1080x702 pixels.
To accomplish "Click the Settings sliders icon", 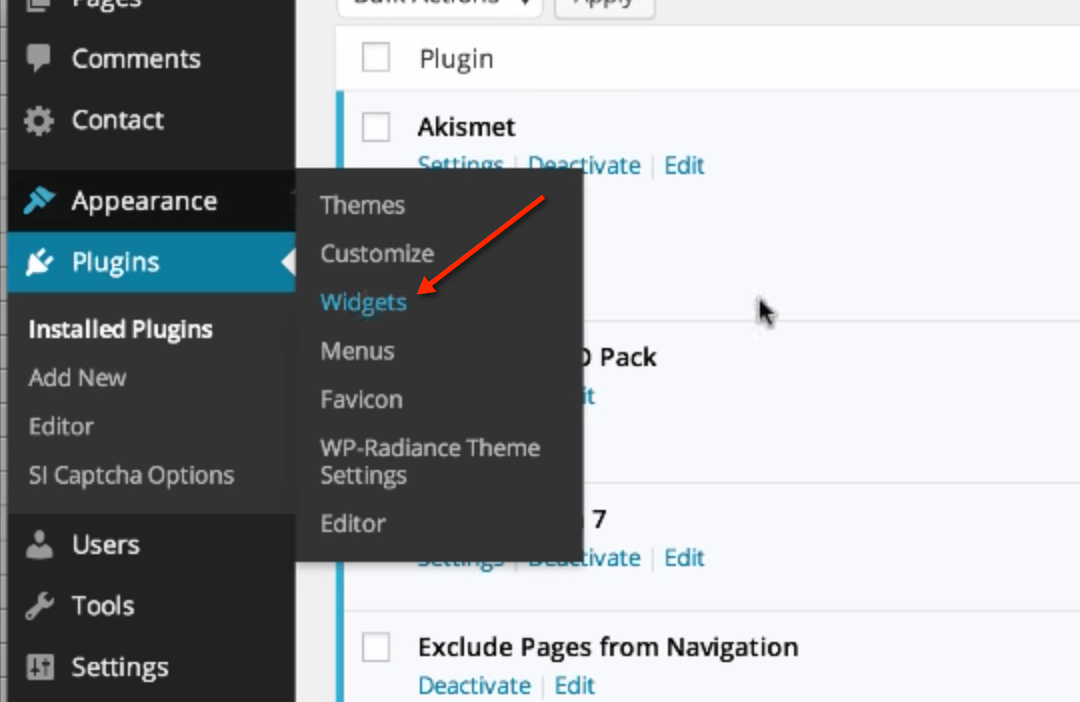I will (x=39, y=667).
